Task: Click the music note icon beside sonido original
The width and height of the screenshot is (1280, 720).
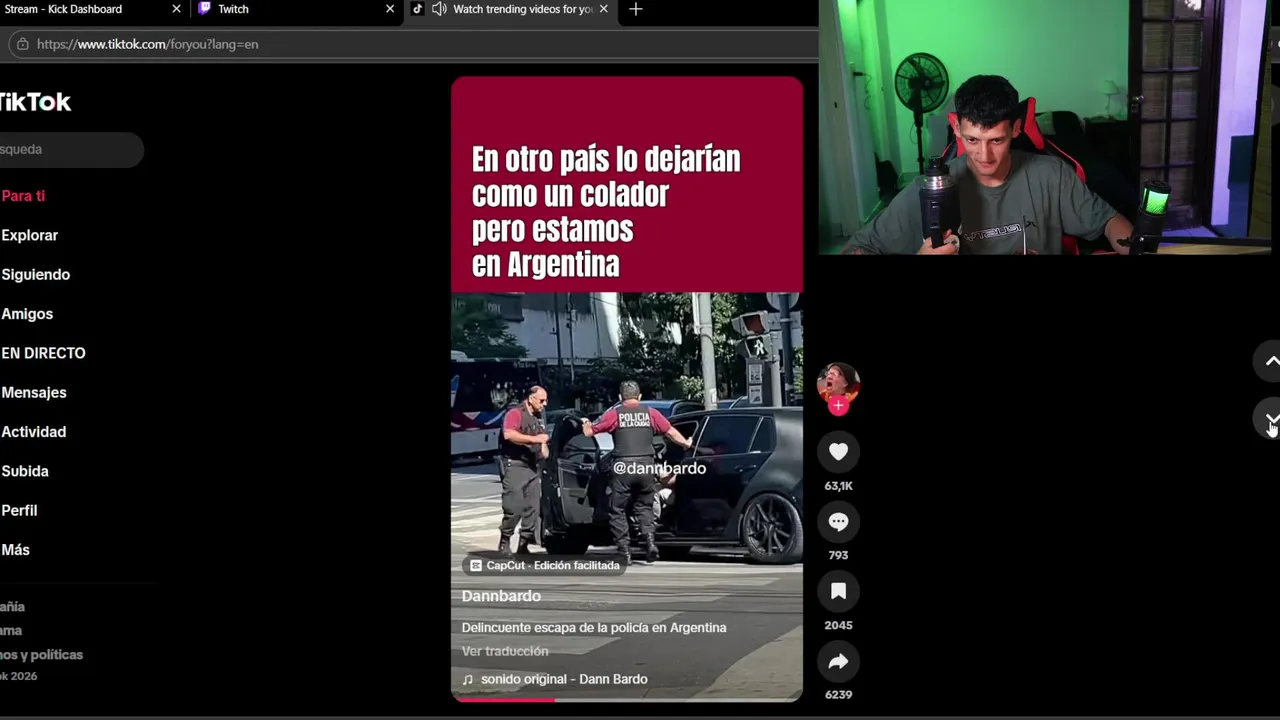Action: [x=467, y=679]
